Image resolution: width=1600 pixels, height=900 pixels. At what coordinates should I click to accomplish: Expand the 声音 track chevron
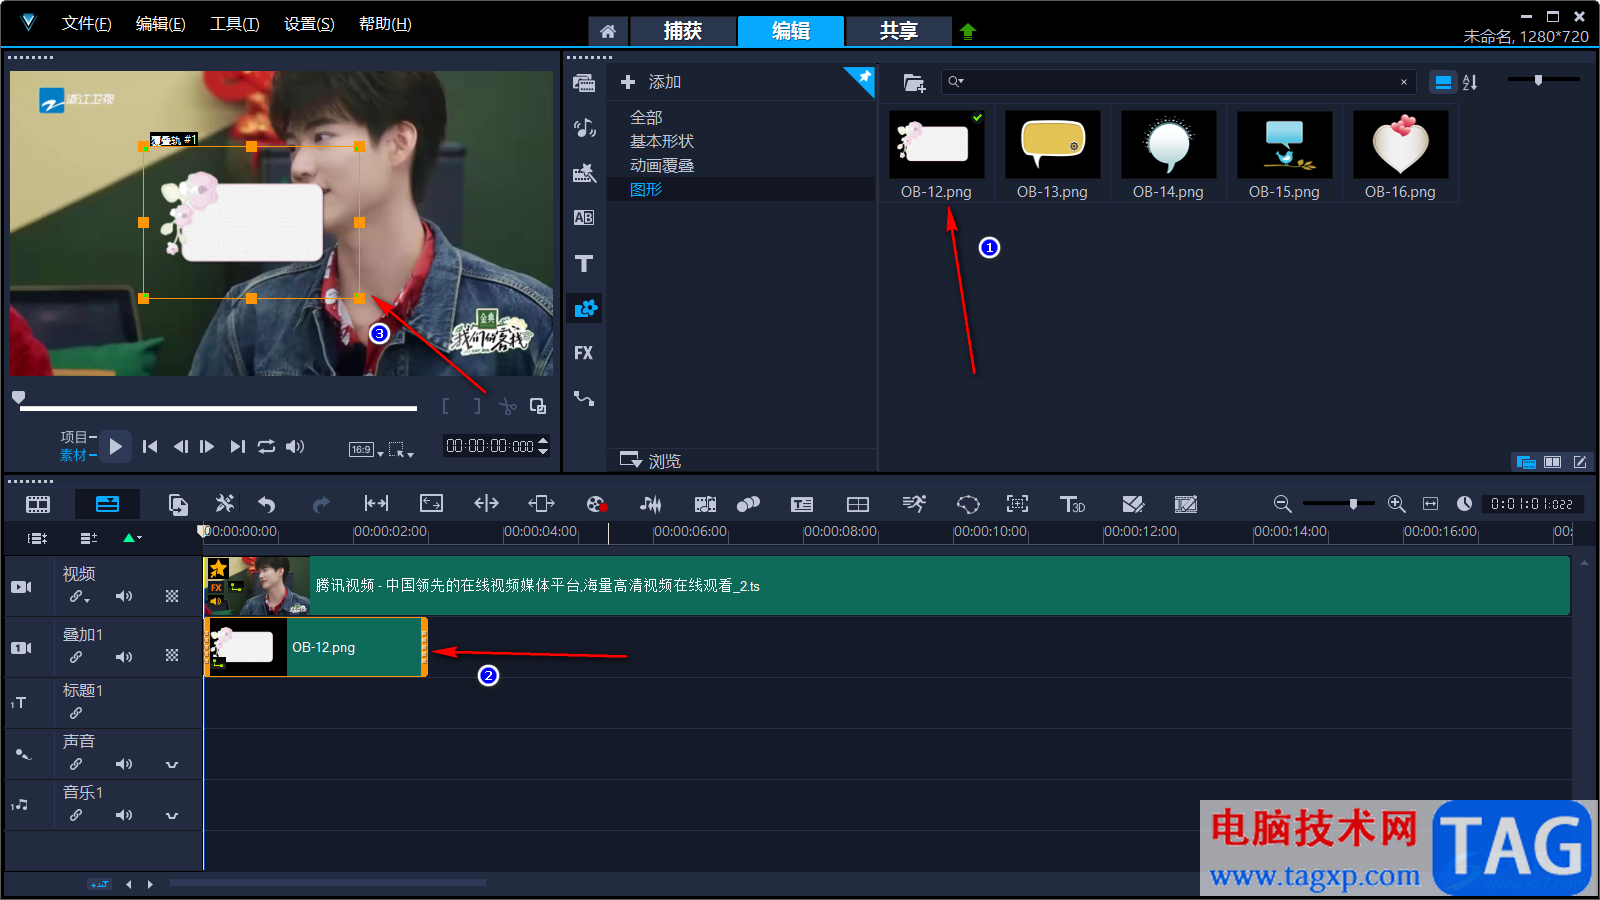point(172,765)
